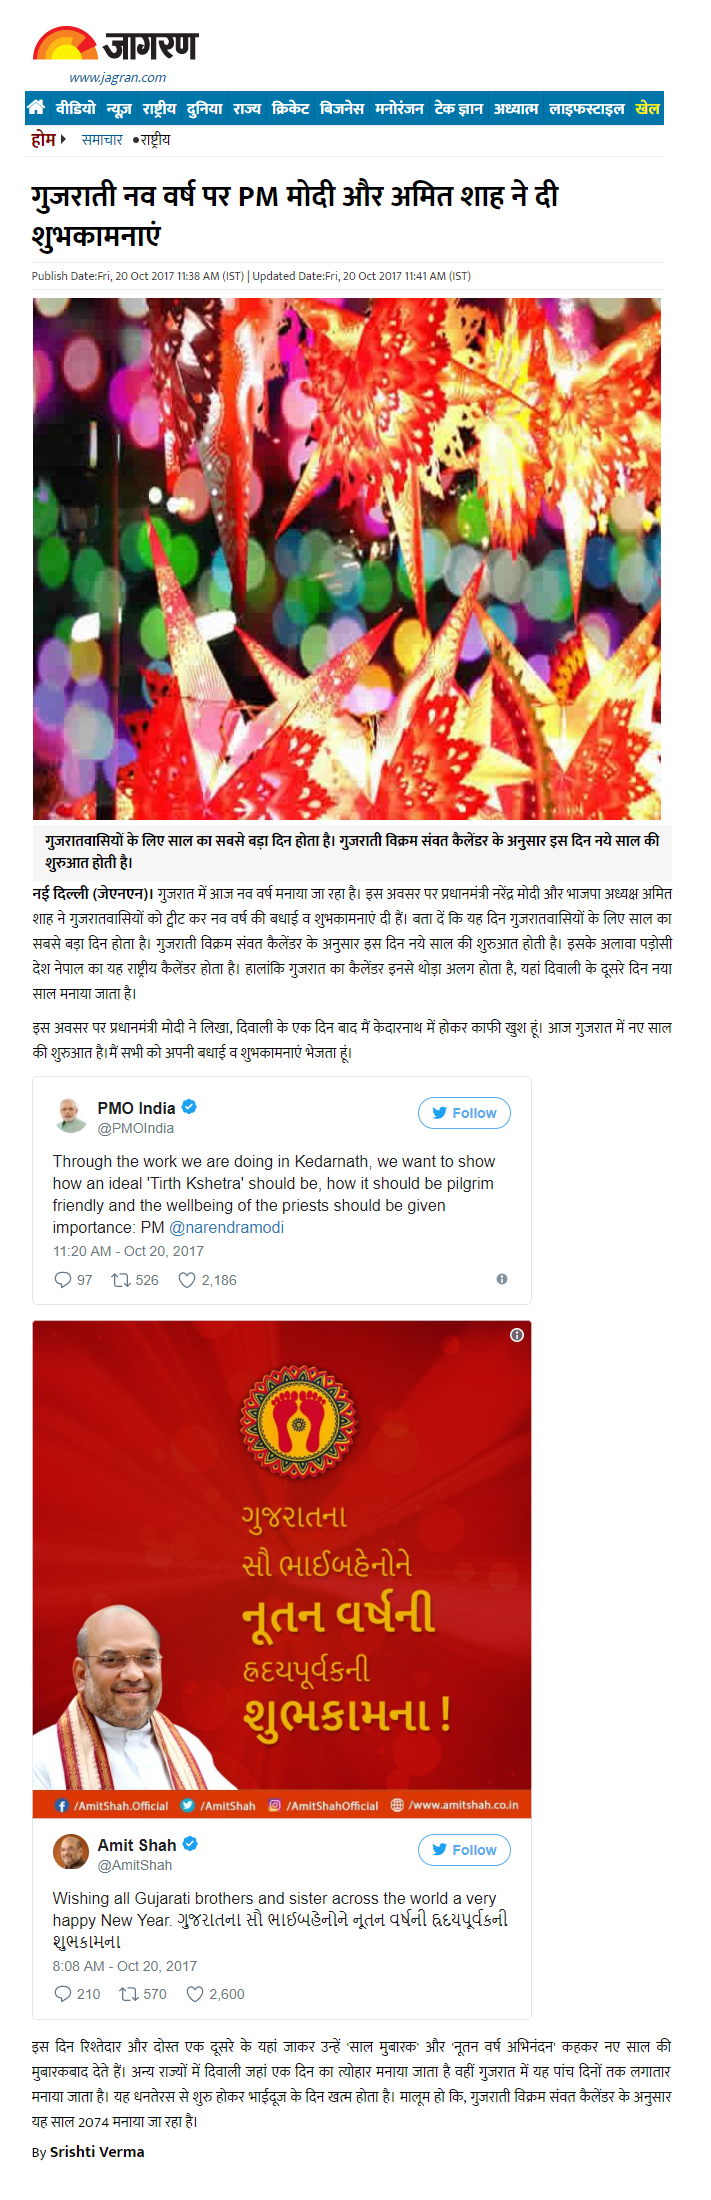The height and width of the screenshot is (2200, 711).
Task: Open the क्रिकेट menu item
Action: (x=291, y=108)
